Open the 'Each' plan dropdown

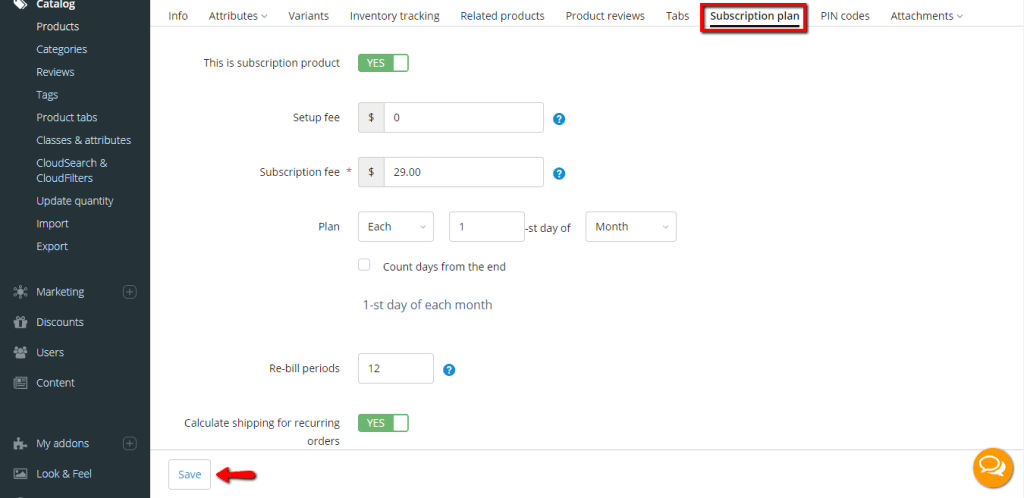(x=396, y=226)
